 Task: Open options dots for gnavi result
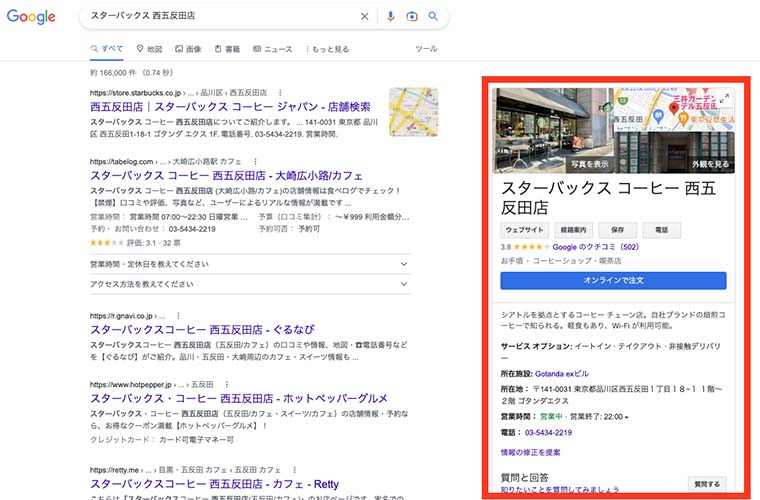(x=178, y=315)
